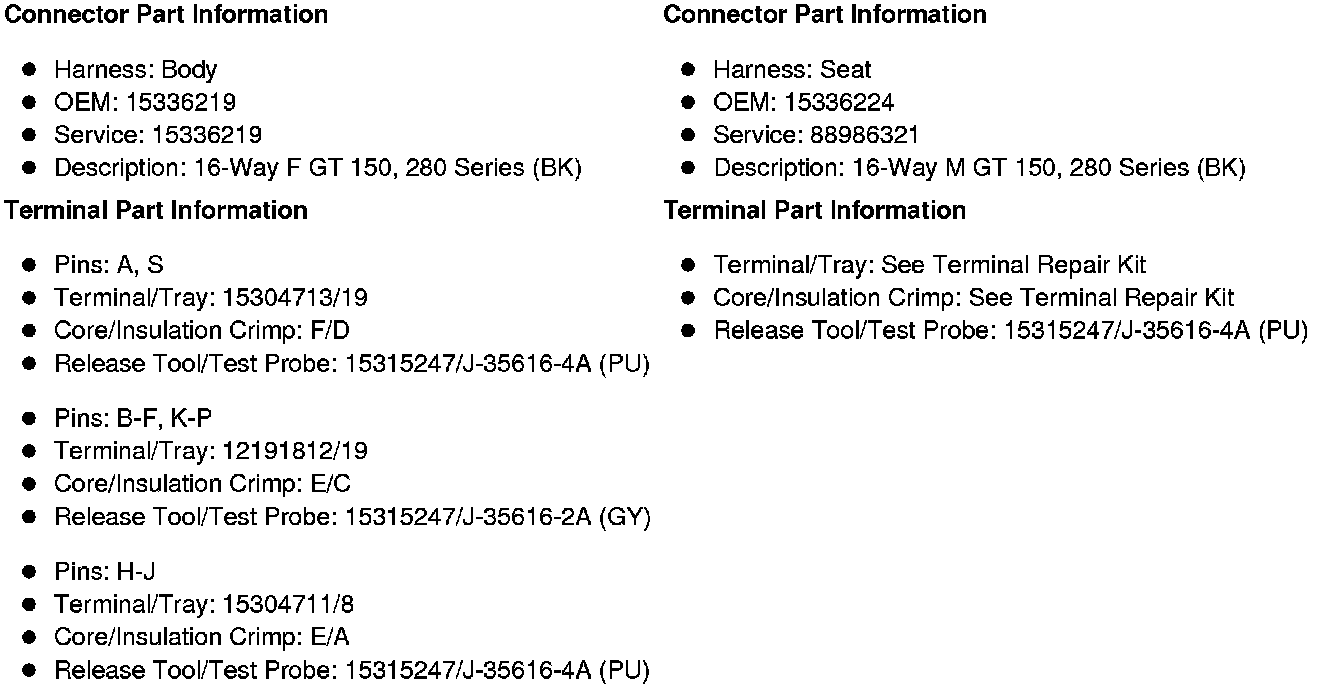Click the "OEM: 15336219" entry
1328x690 pixels.
tap(145, 103)
